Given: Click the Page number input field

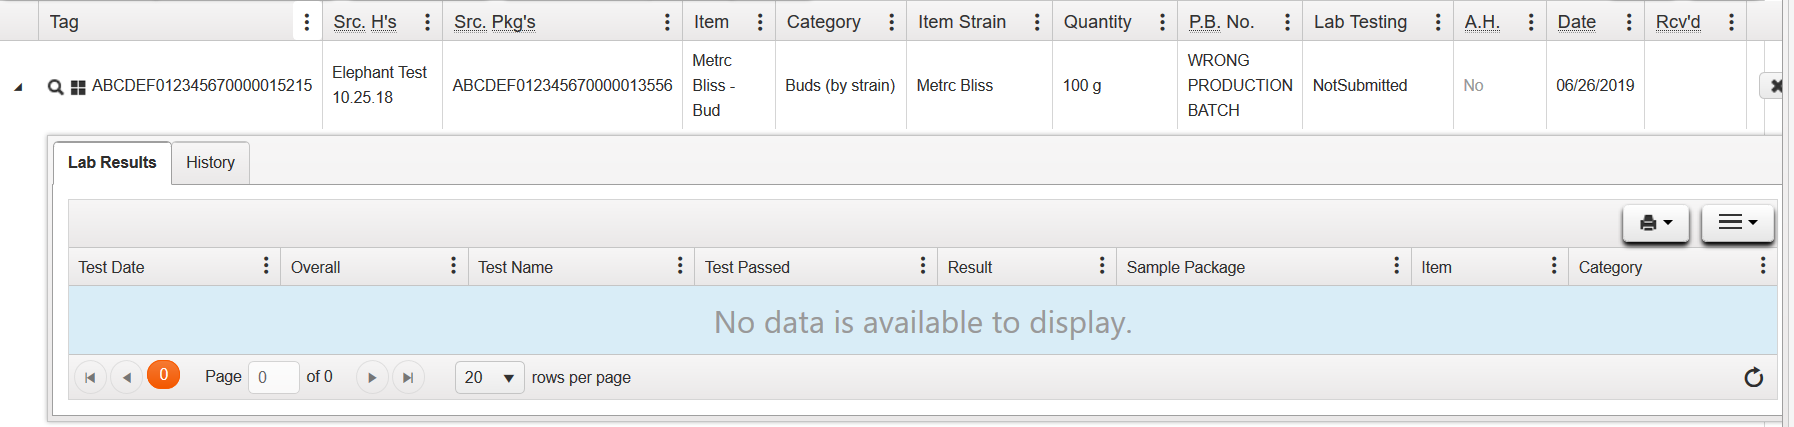Looking at the screenshot, I should click(x=273, y=377).
